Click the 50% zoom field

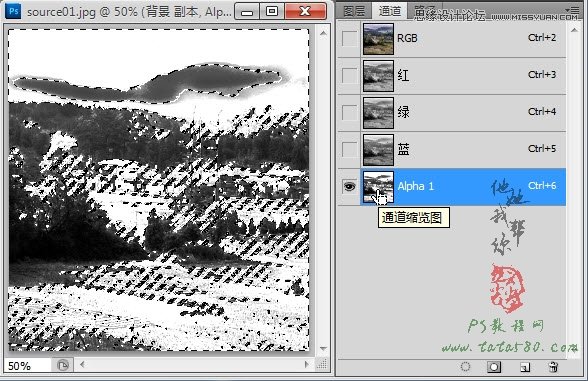coord(27,365)
